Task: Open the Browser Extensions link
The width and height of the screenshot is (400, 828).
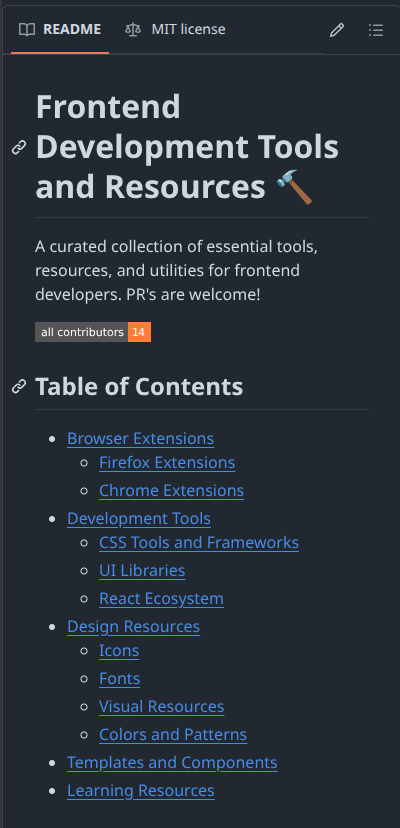Action: tap(141, 438)
